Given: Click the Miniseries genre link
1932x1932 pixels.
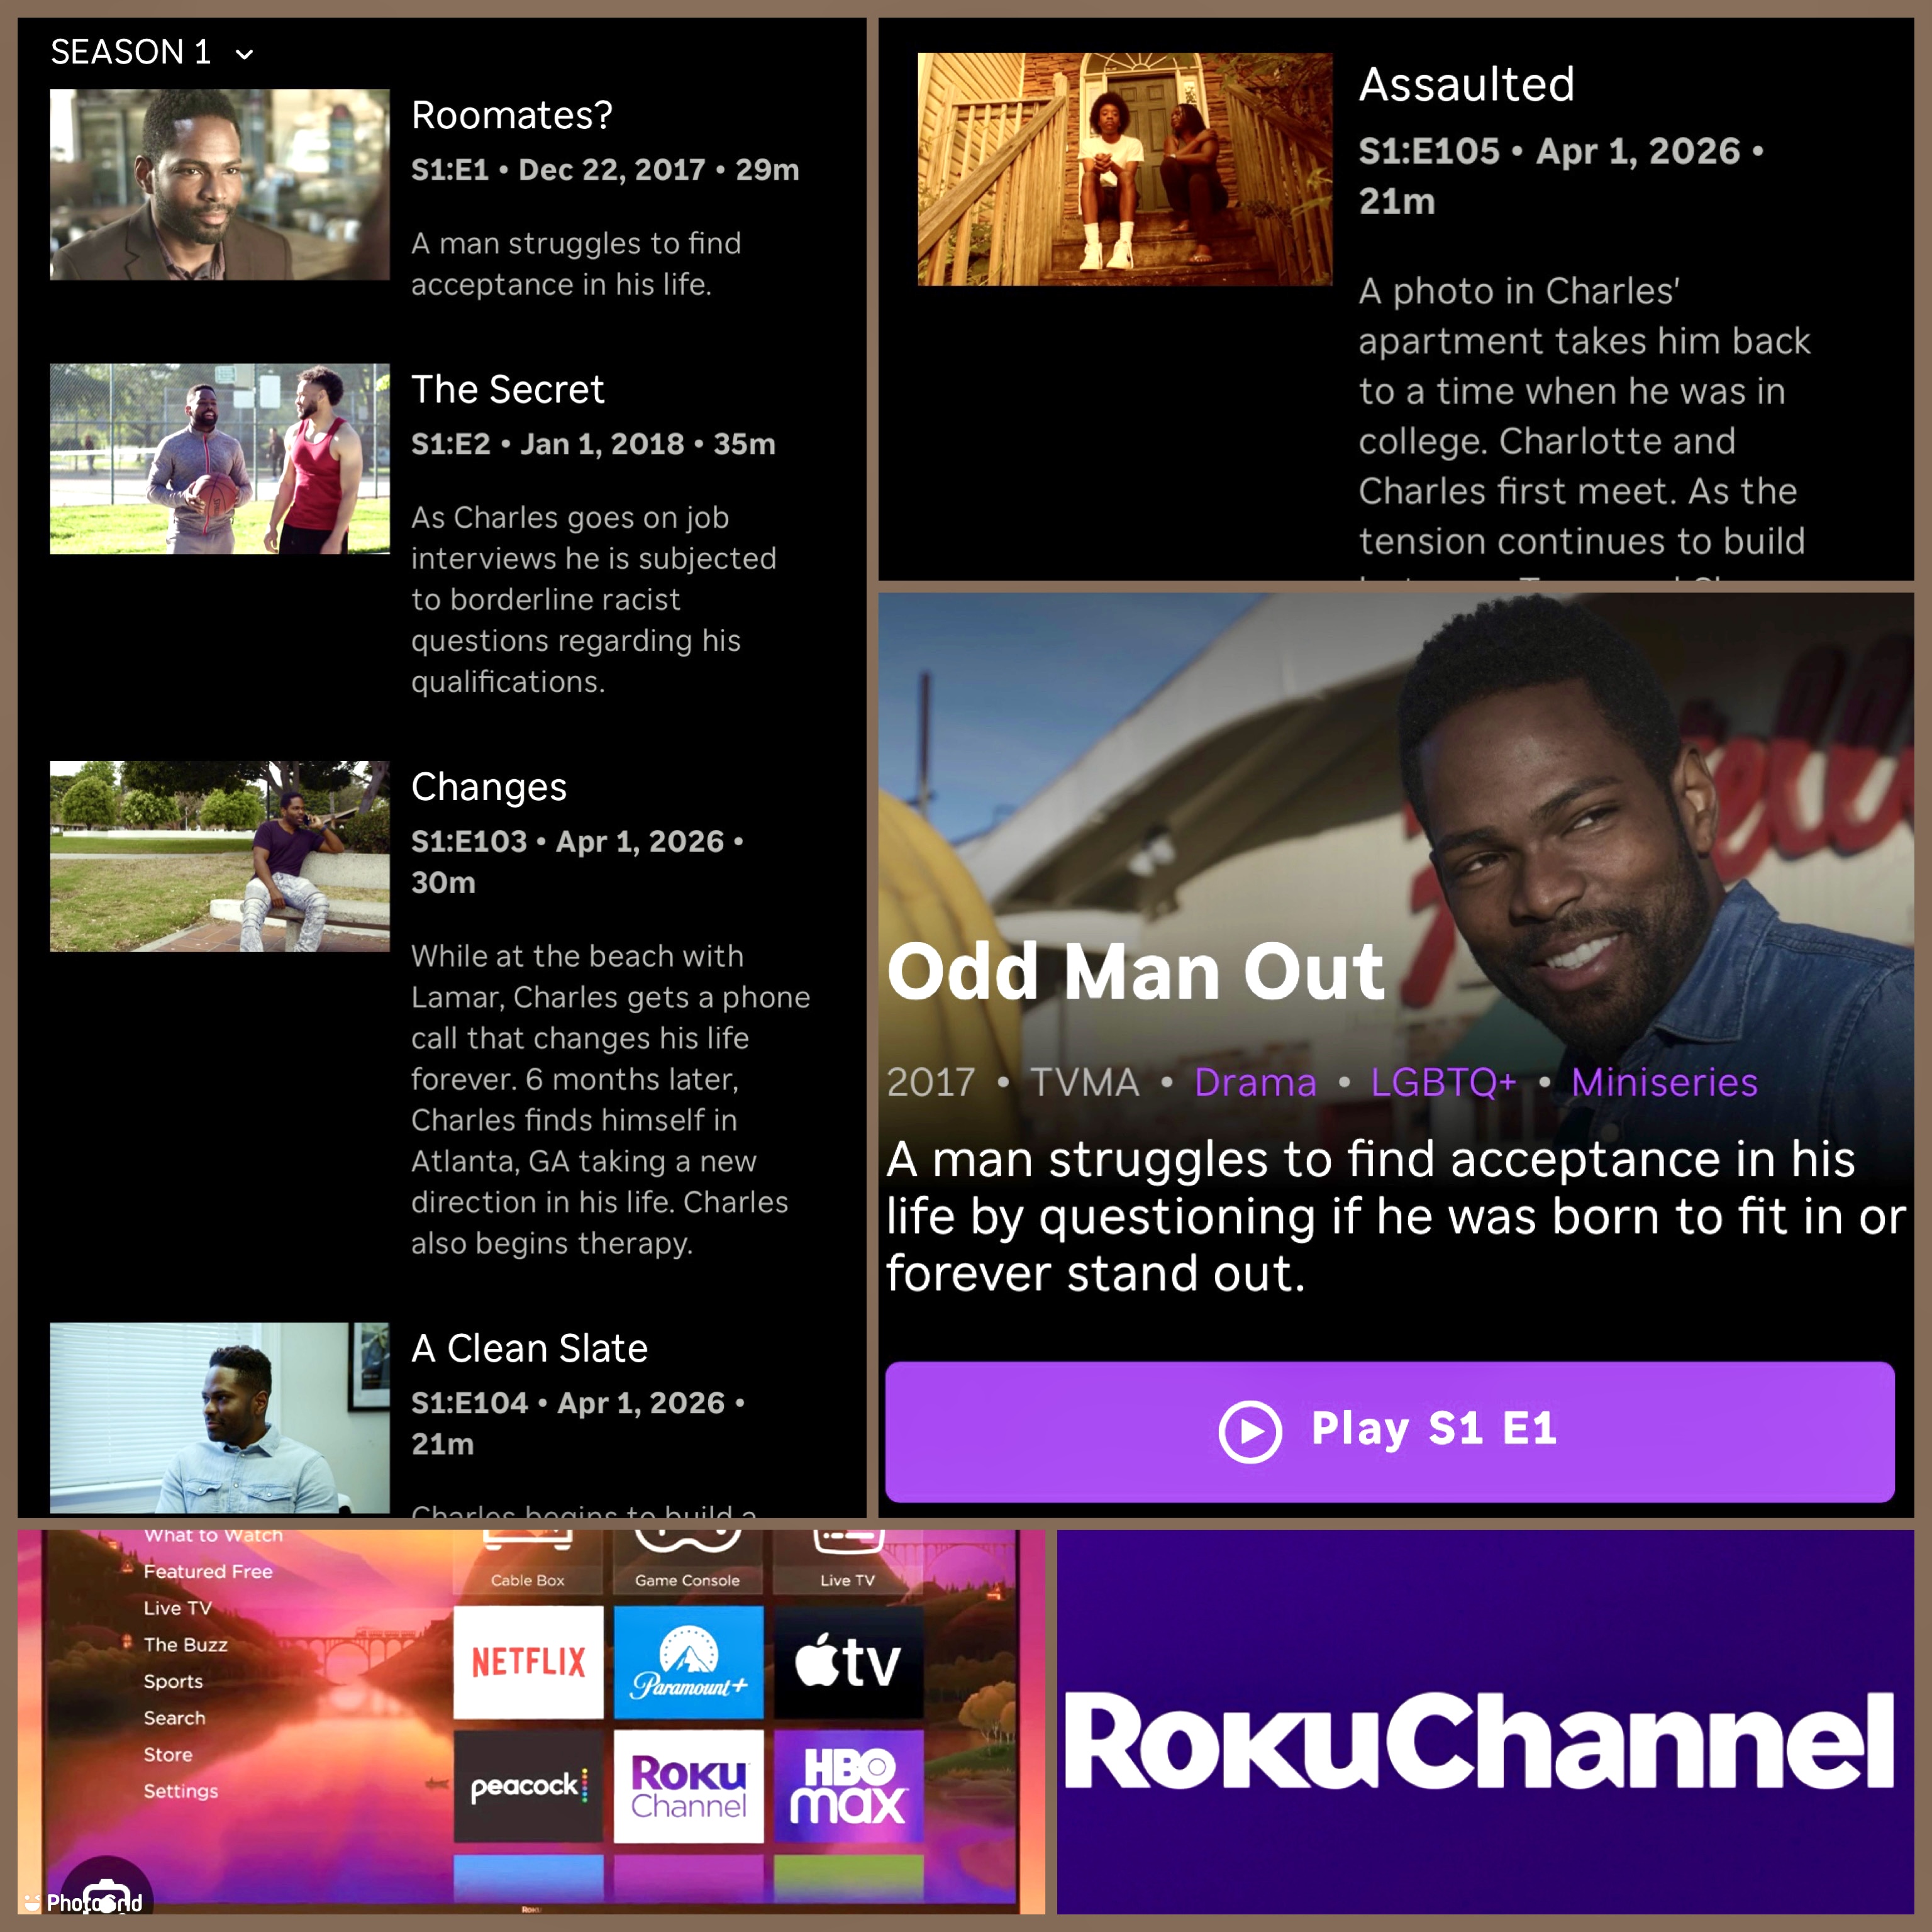Looking at the screenshot, I should point(1664,1082).
